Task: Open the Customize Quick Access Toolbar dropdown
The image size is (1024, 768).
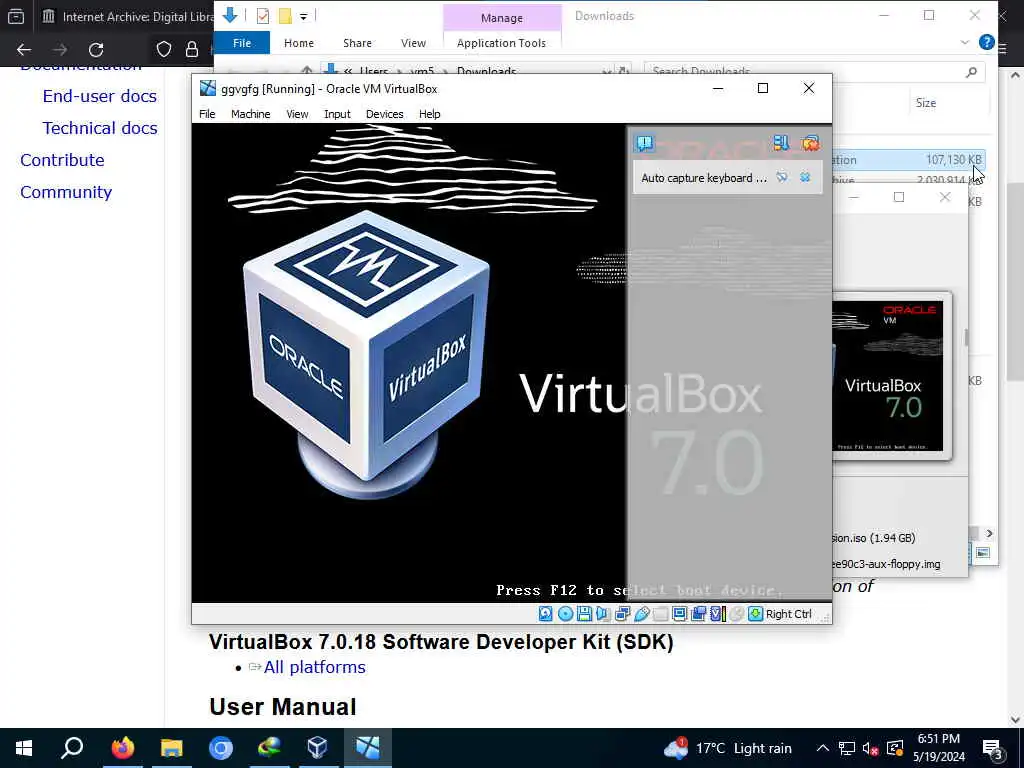Action: (304, 16)
